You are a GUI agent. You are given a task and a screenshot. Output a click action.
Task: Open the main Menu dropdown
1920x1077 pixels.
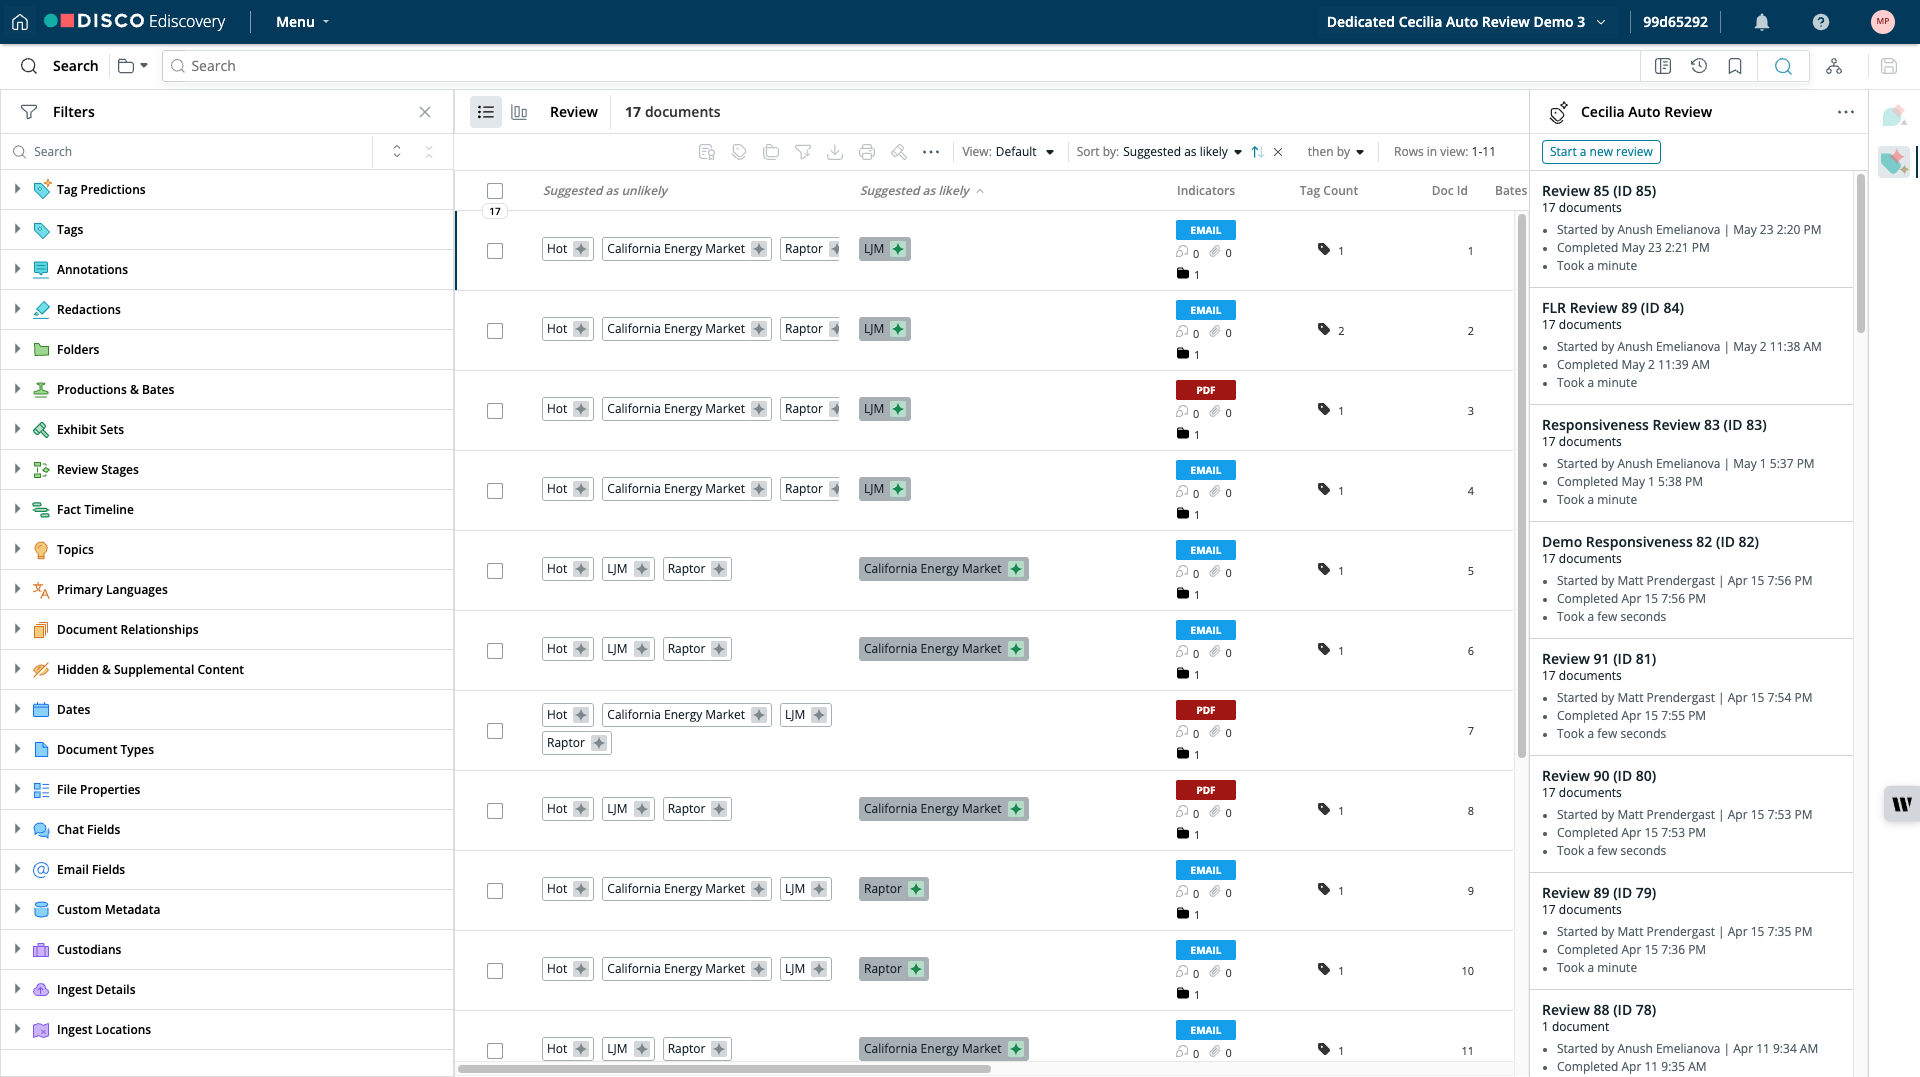pos(302,22)
